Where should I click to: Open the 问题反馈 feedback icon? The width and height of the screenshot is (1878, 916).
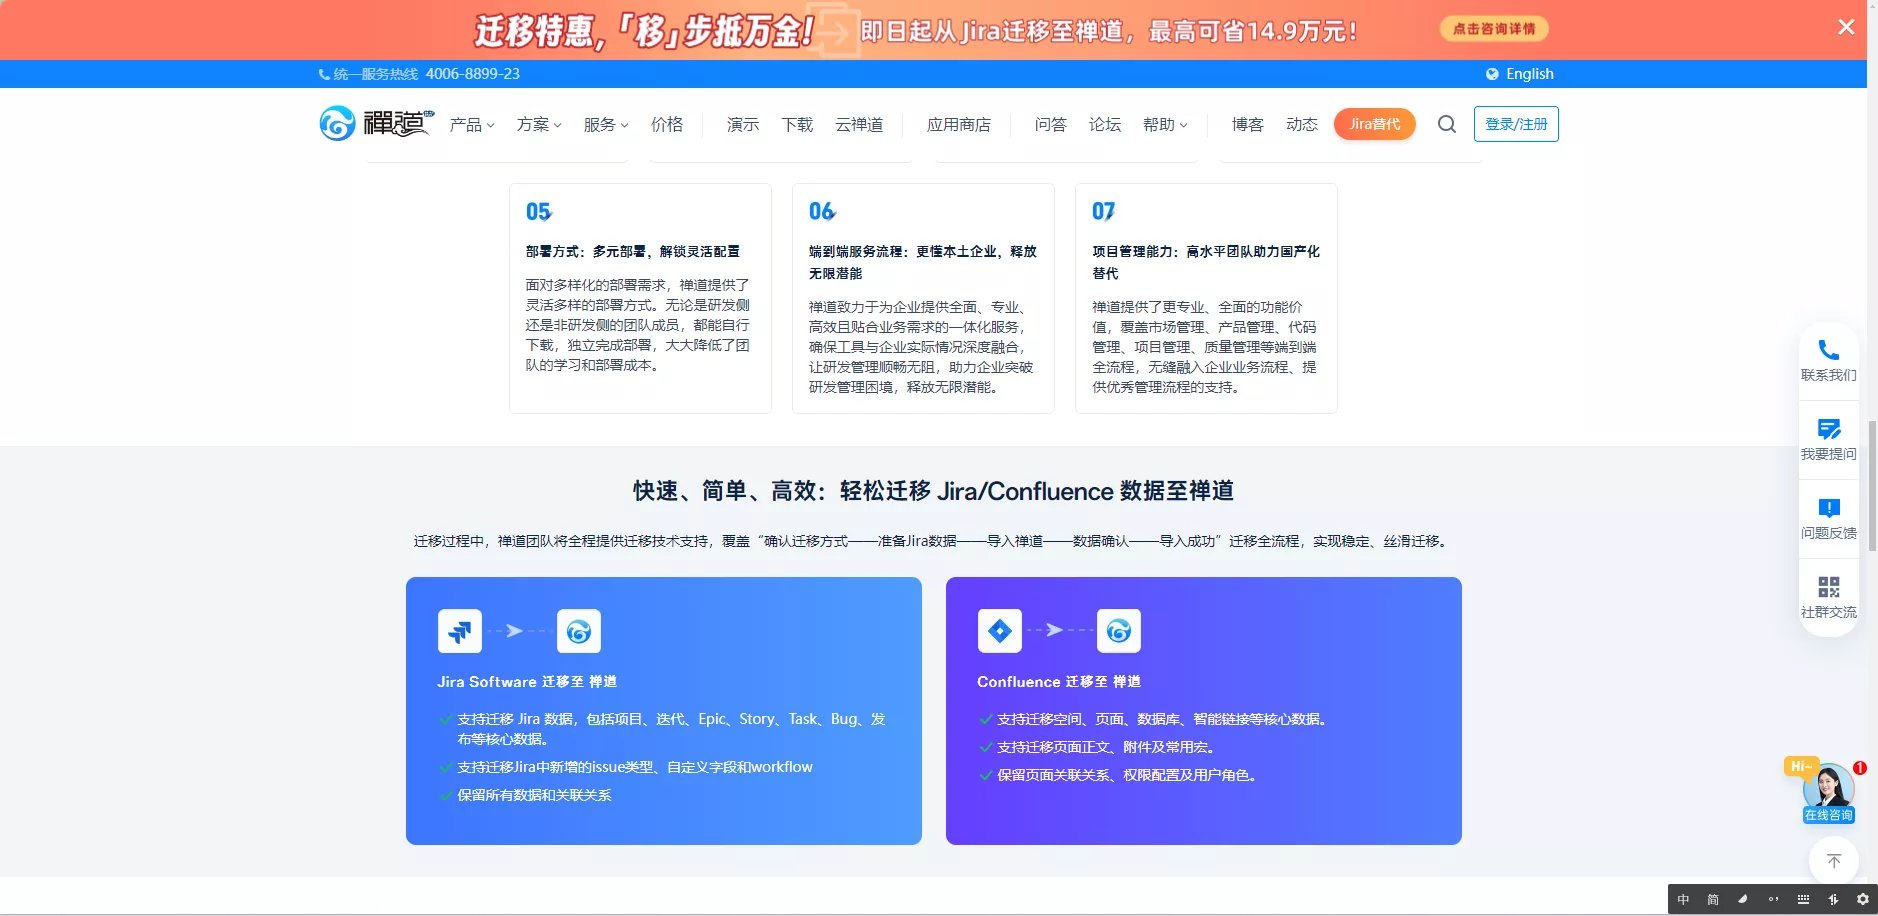click(x=1828, y=508)
